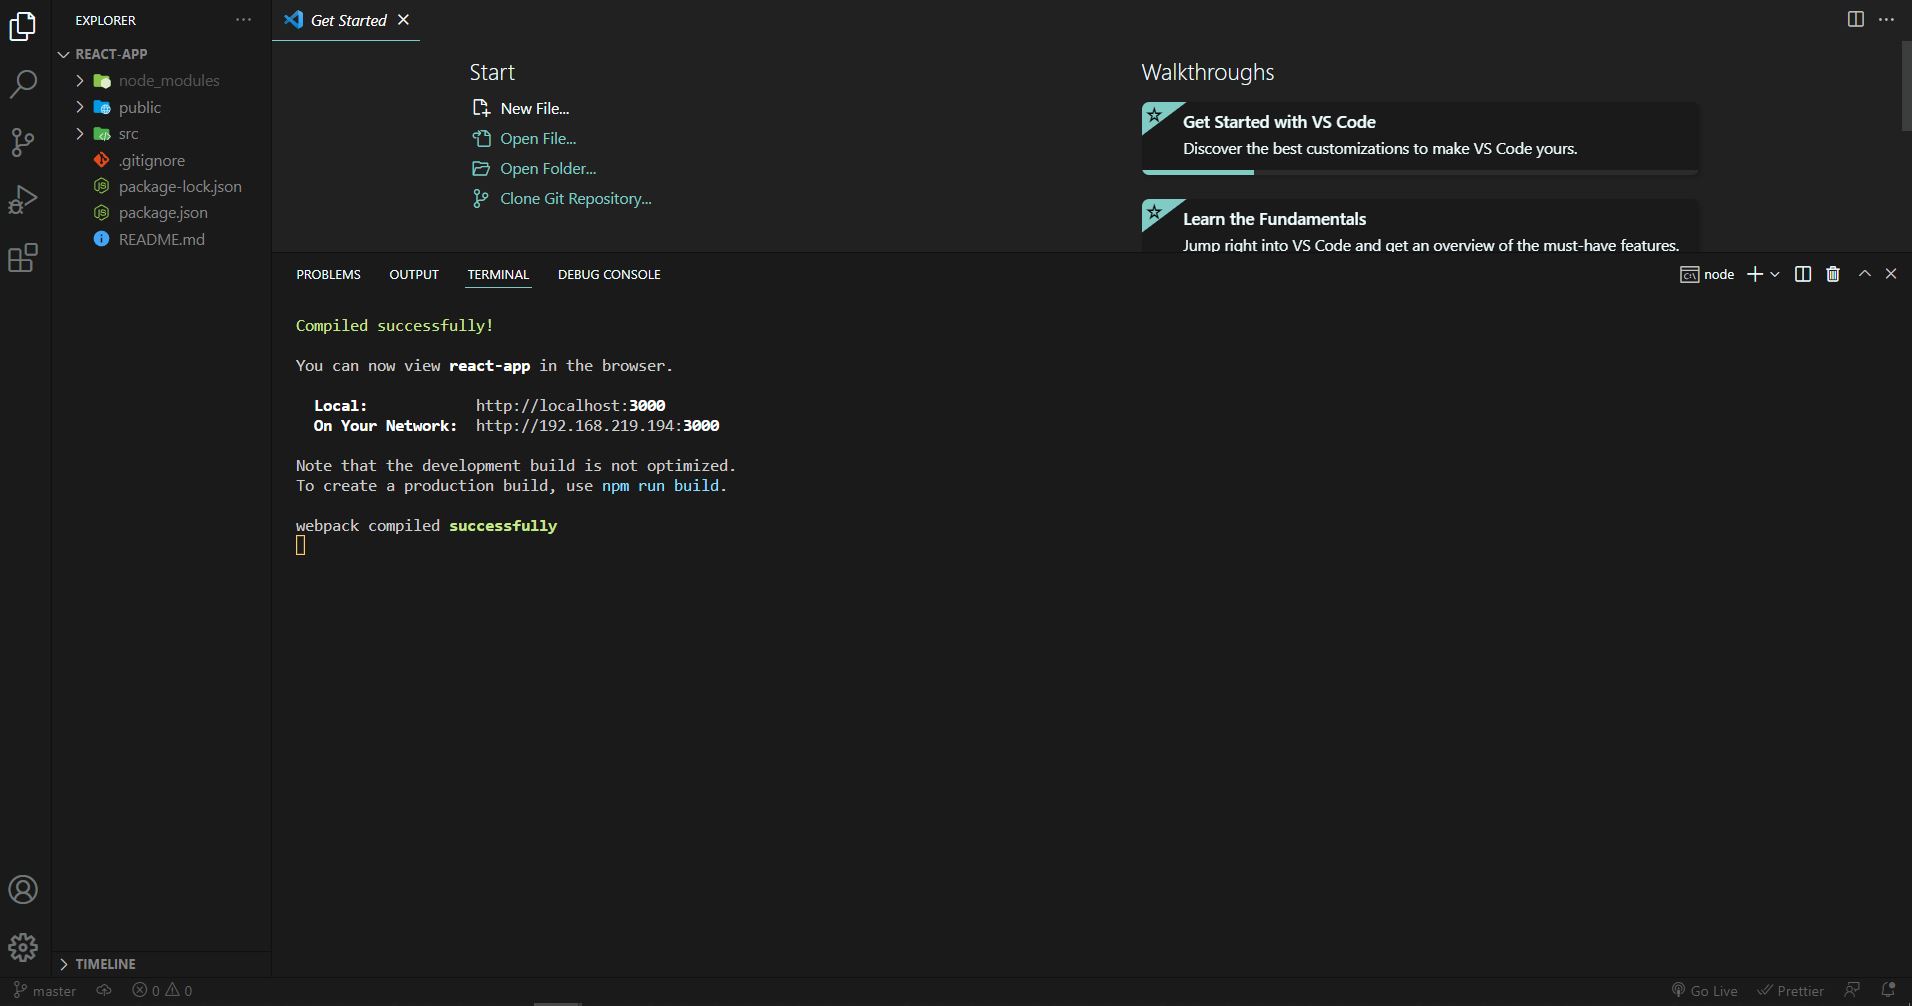The image size is (1912, 1006).
Task: Switch to the Debug Console tab
Action: tap(609, 274)
